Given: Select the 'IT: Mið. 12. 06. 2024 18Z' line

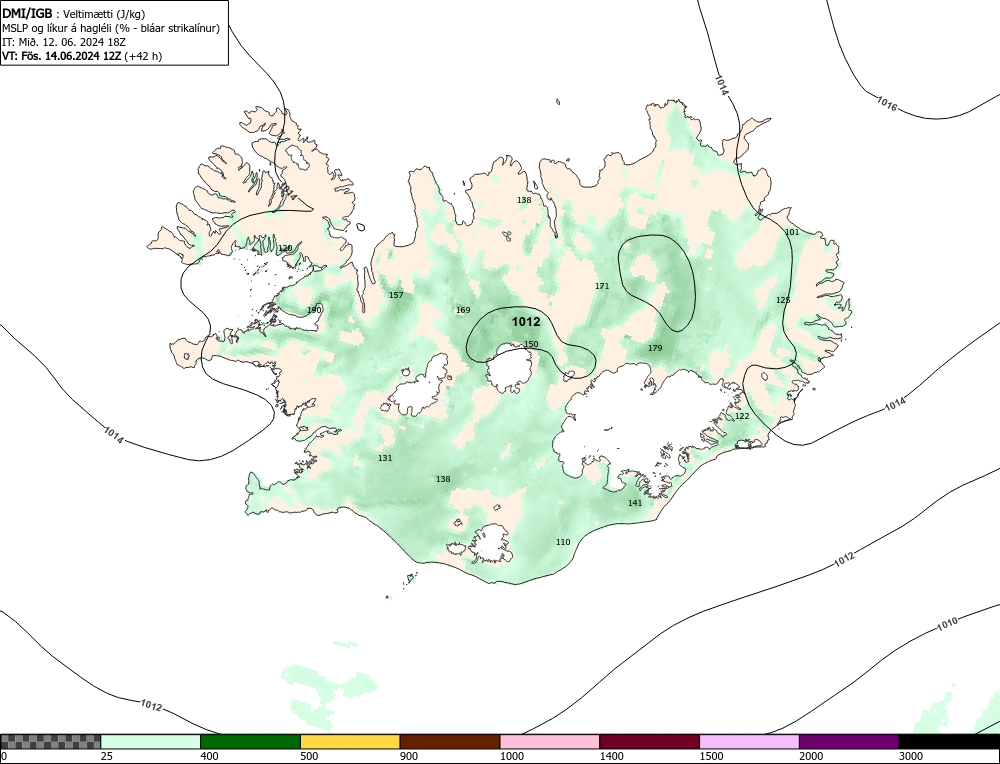Looking at the screenshot, I should pos(64,42).
